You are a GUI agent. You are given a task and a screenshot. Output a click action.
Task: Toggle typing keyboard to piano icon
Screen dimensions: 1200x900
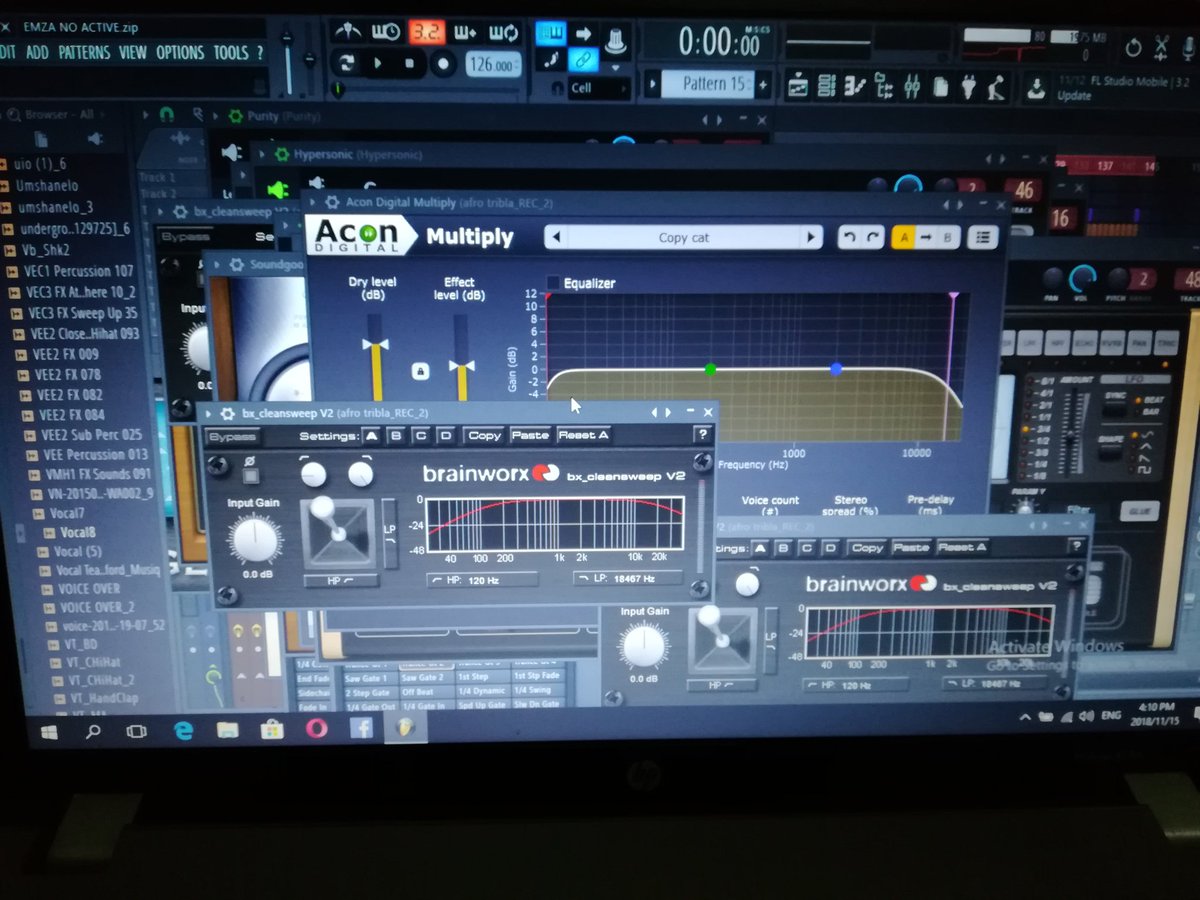tap(550, 33)
